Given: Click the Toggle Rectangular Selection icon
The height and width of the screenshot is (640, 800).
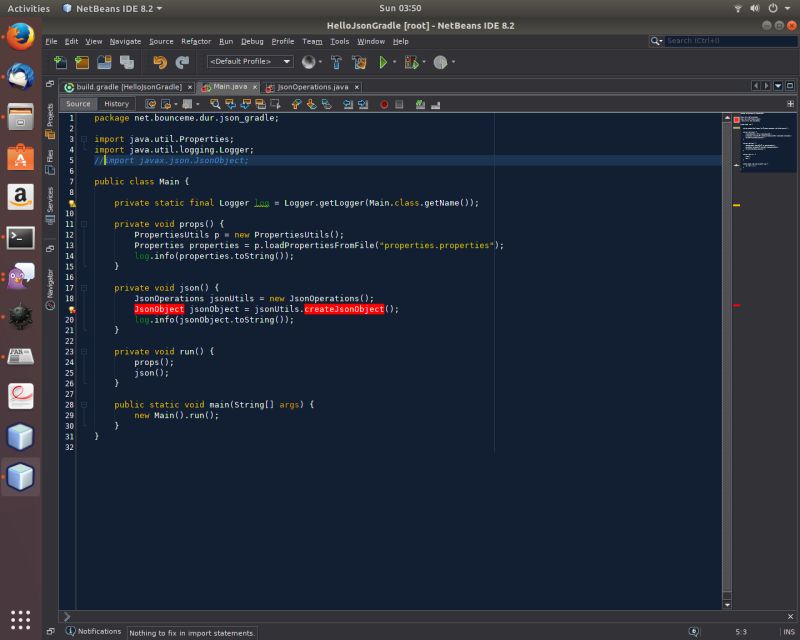Looking at the screenshot, I should 276,104.
